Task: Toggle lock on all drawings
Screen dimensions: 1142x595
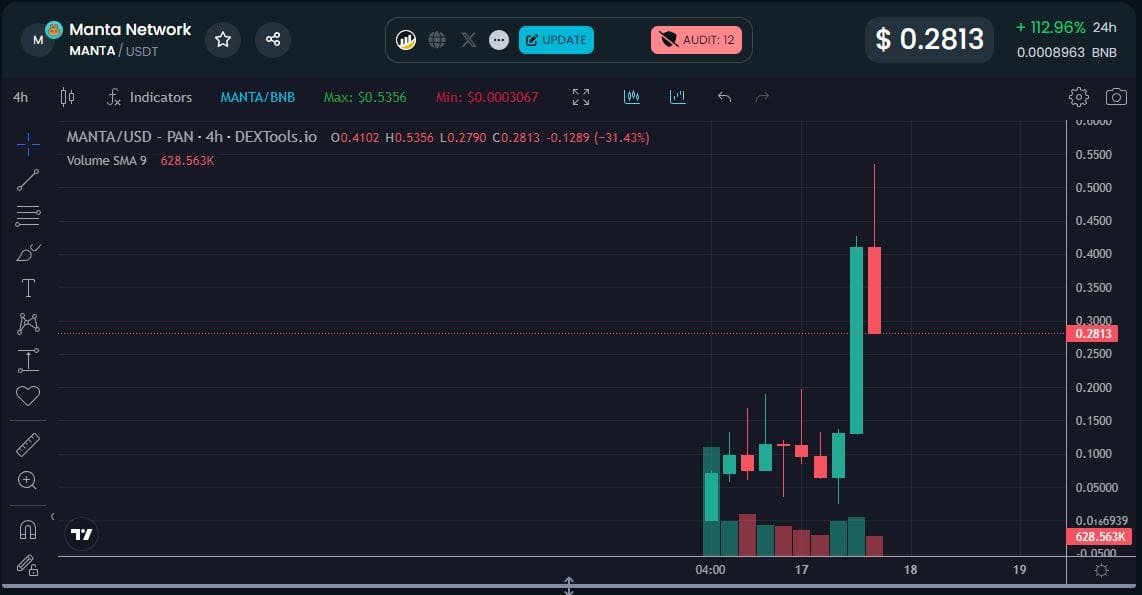Action: point(28,565)
